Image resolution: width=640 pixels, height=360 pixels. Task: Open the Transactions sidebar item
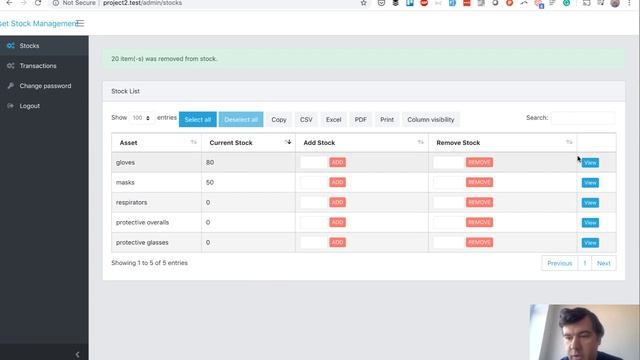pyautogui.click(x=44, y=66)
